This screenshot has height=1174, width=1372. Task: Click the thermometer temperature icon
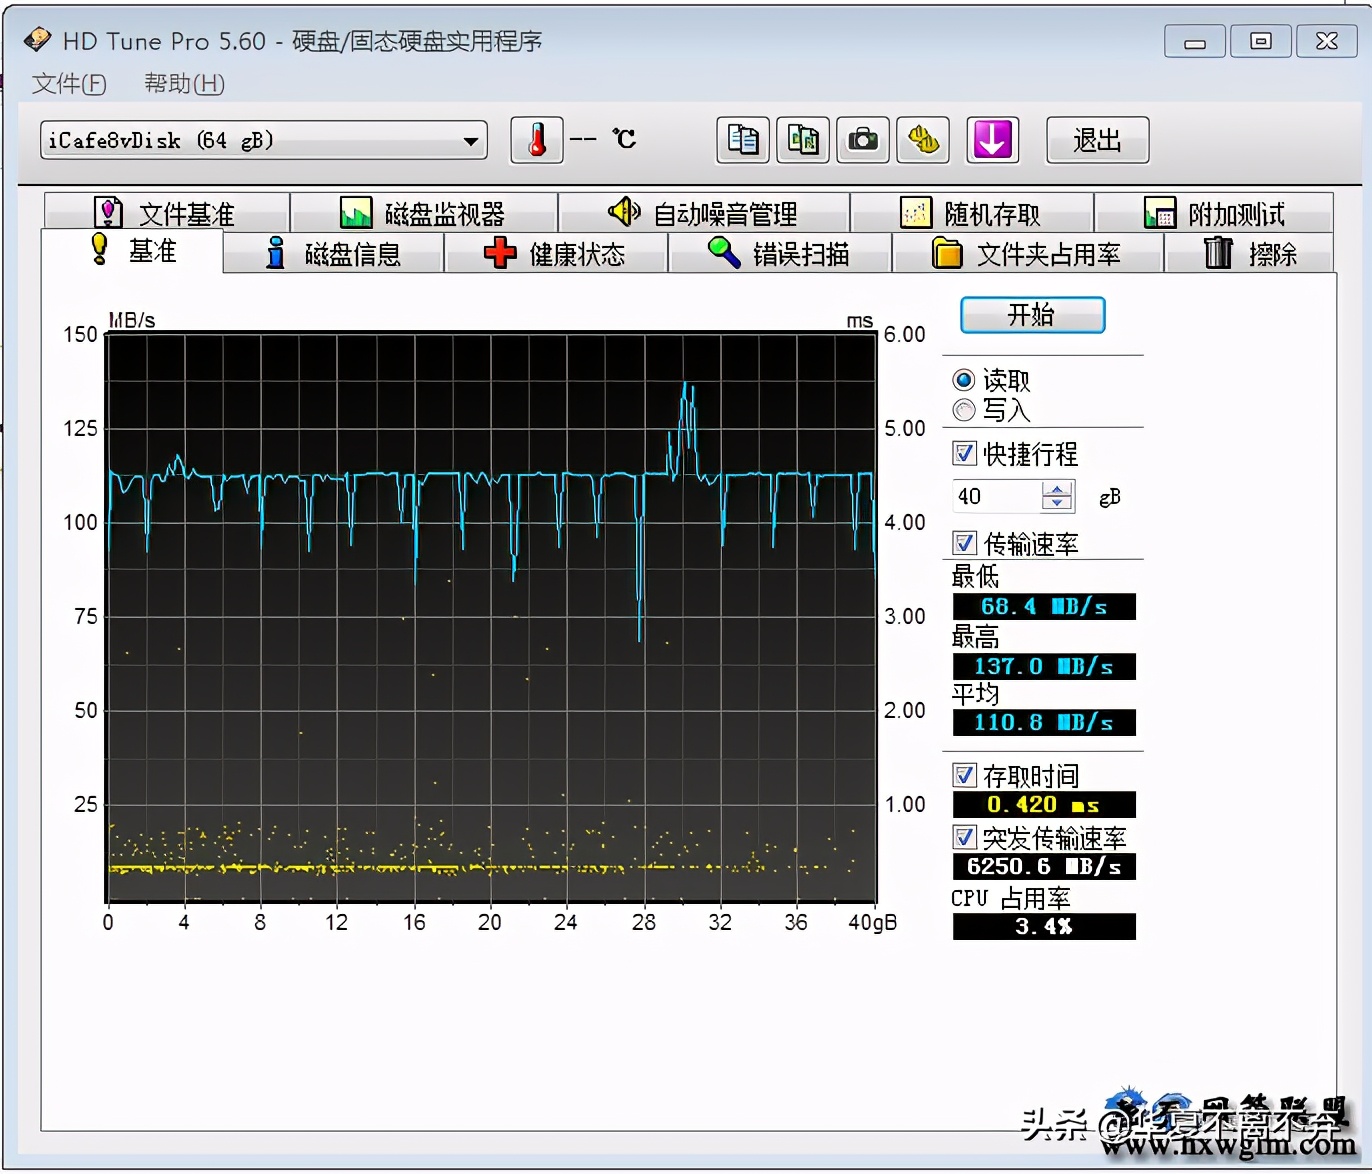(x=536, y=140)
